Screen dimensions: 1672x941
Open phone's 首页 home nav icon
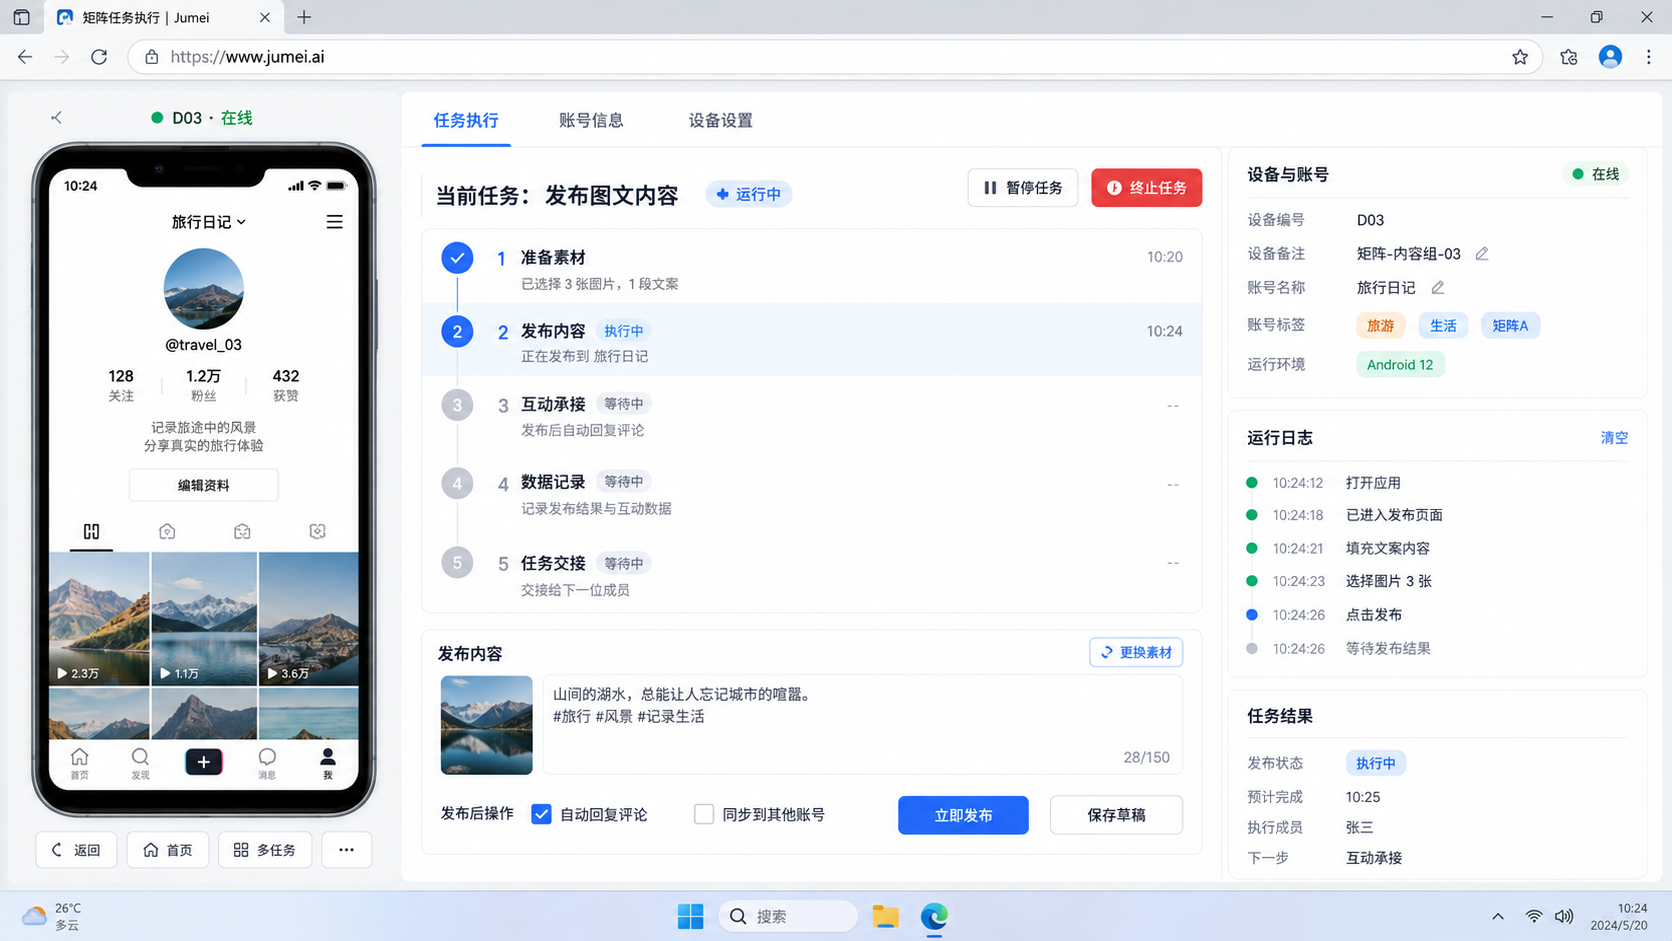click(79, 763)
